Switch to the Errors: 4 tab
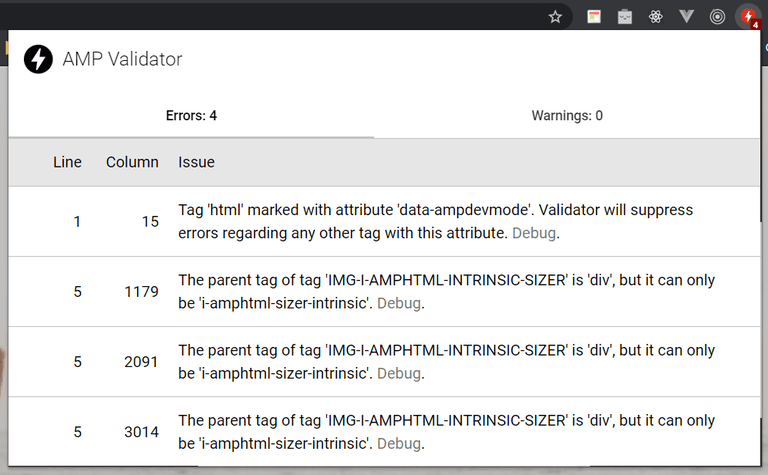 tap(191, 116)
